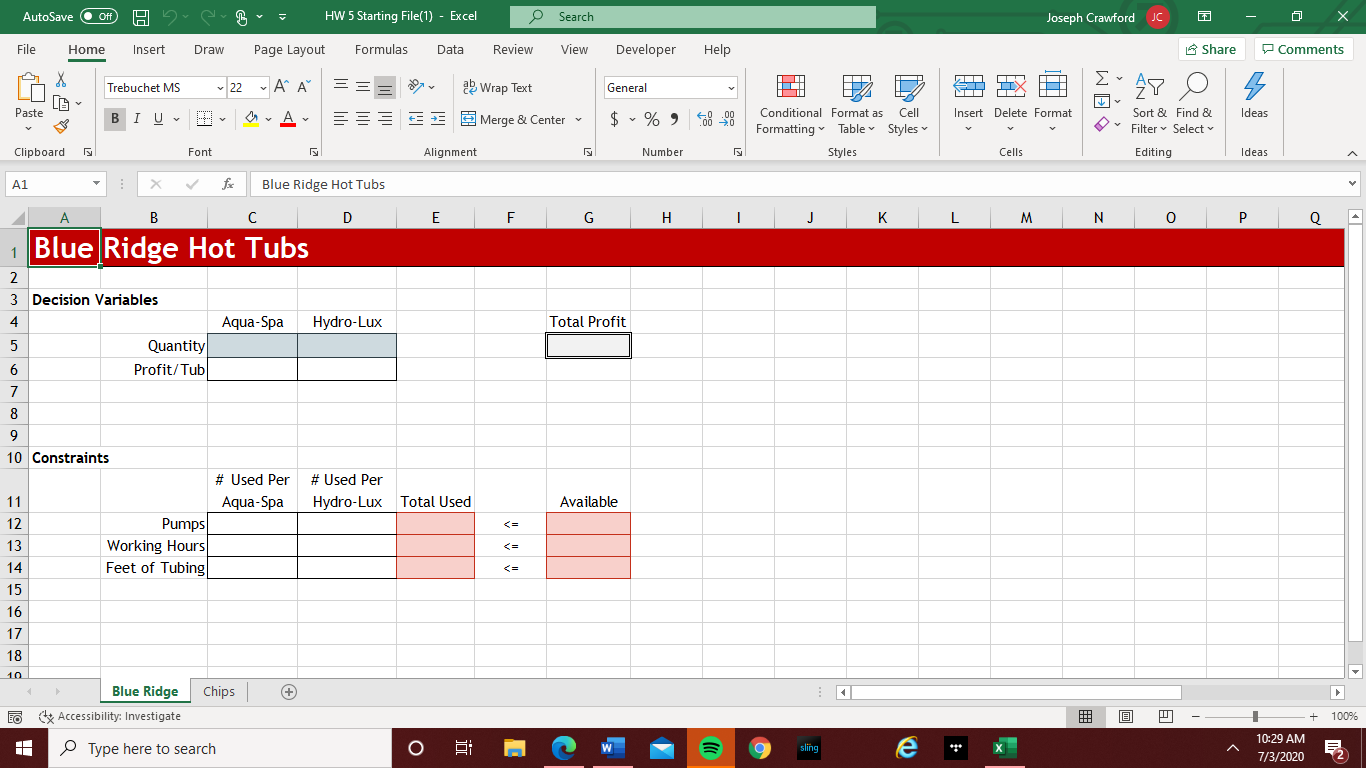Viewport: 1366px width, 768px height.
Task: Toggle Bottom Align vertical alignment
Action: point(384,88)
